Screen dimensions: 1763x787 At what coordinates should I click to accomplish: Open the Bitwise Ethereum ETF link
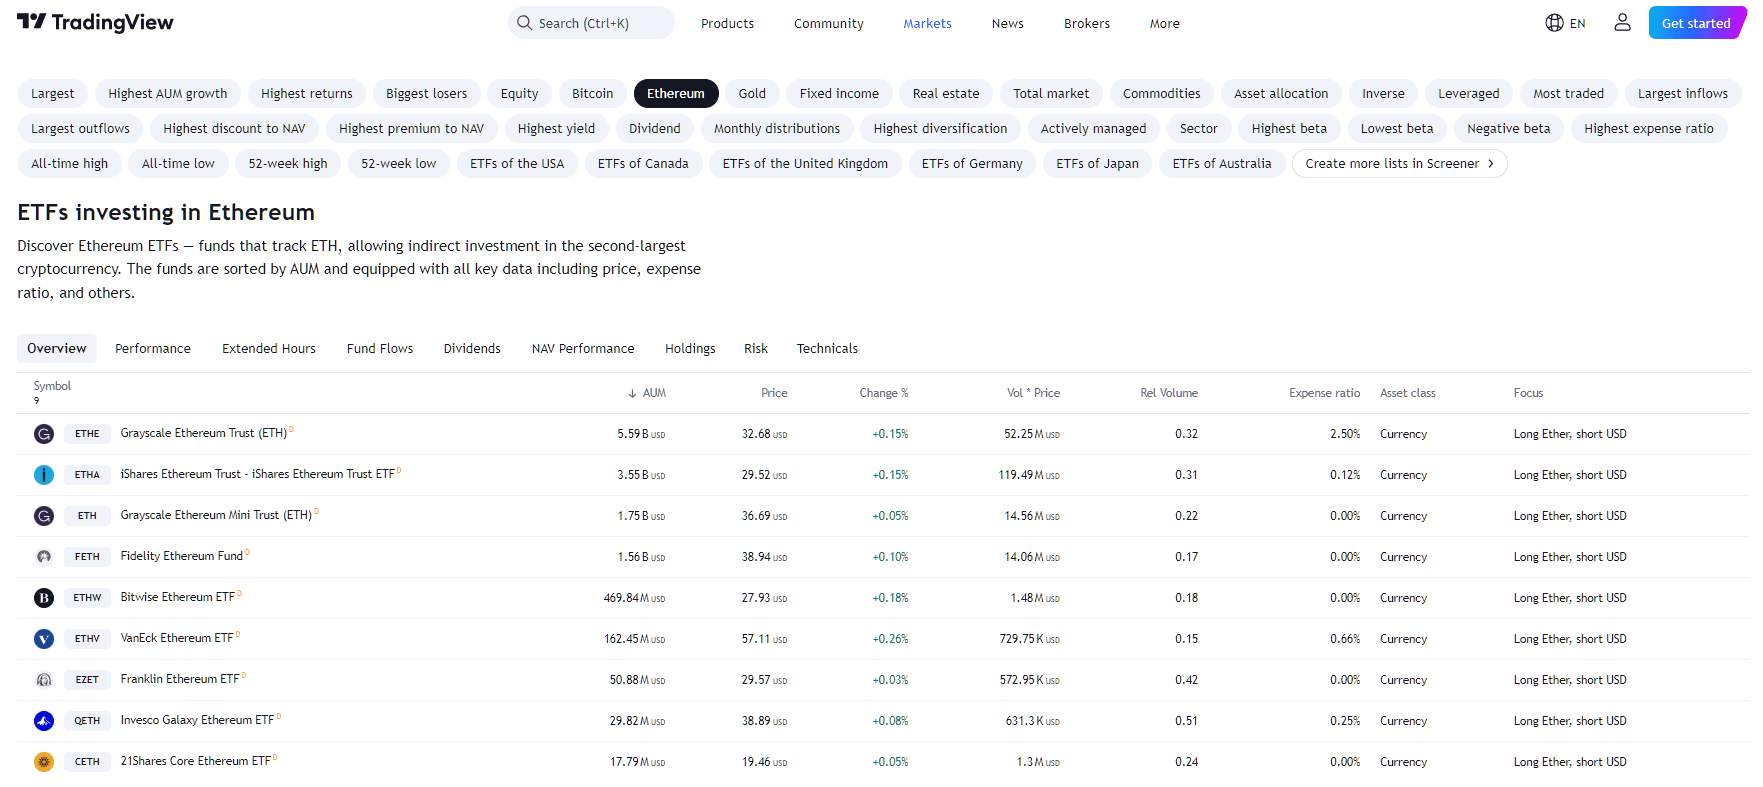coord(178,597)
